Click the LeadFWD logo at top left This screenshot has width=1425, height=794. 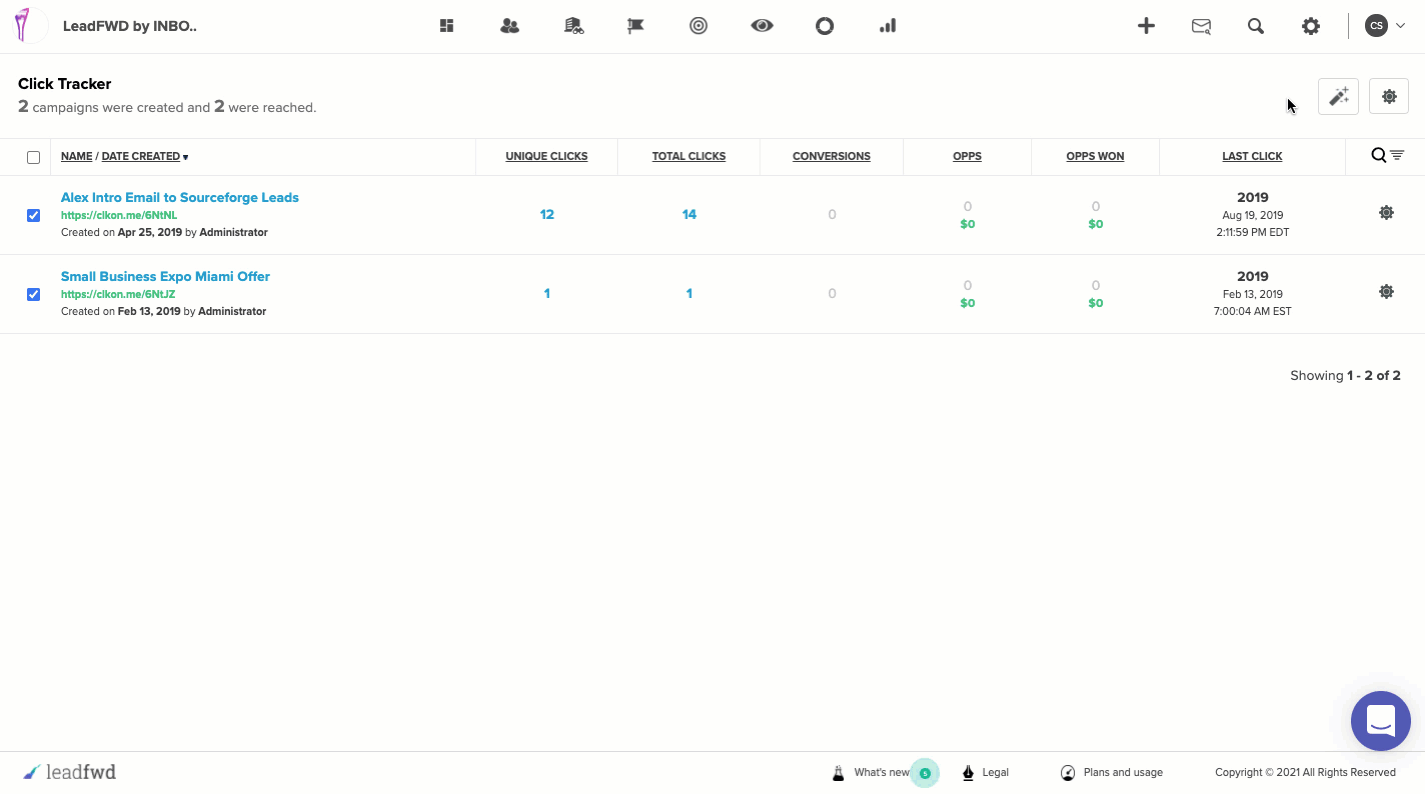click(x=30, y=26)
